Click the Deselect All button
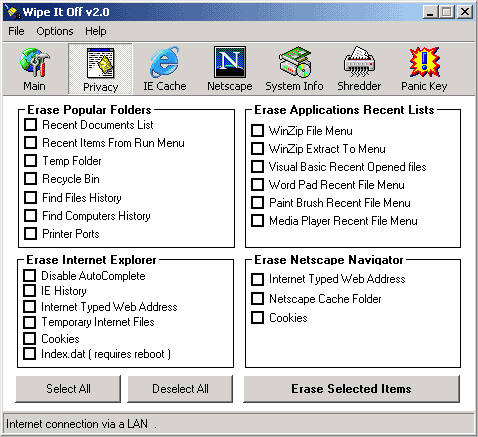 (180, 389)
